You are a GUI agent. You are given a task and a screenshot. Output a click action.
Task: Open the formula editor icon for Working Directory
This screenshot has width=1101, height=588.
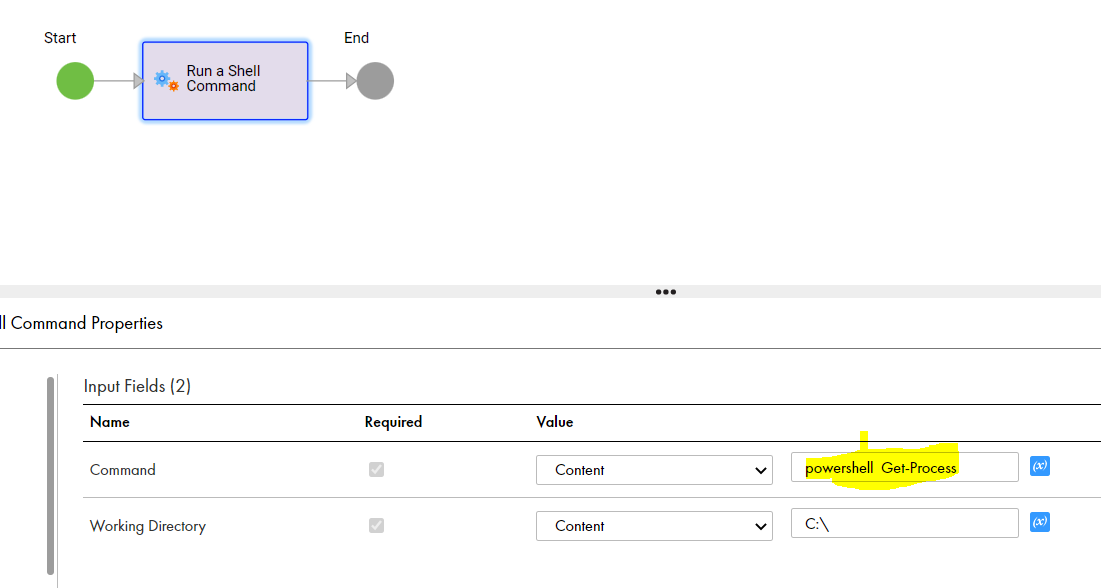click(x=1040, y=522)
